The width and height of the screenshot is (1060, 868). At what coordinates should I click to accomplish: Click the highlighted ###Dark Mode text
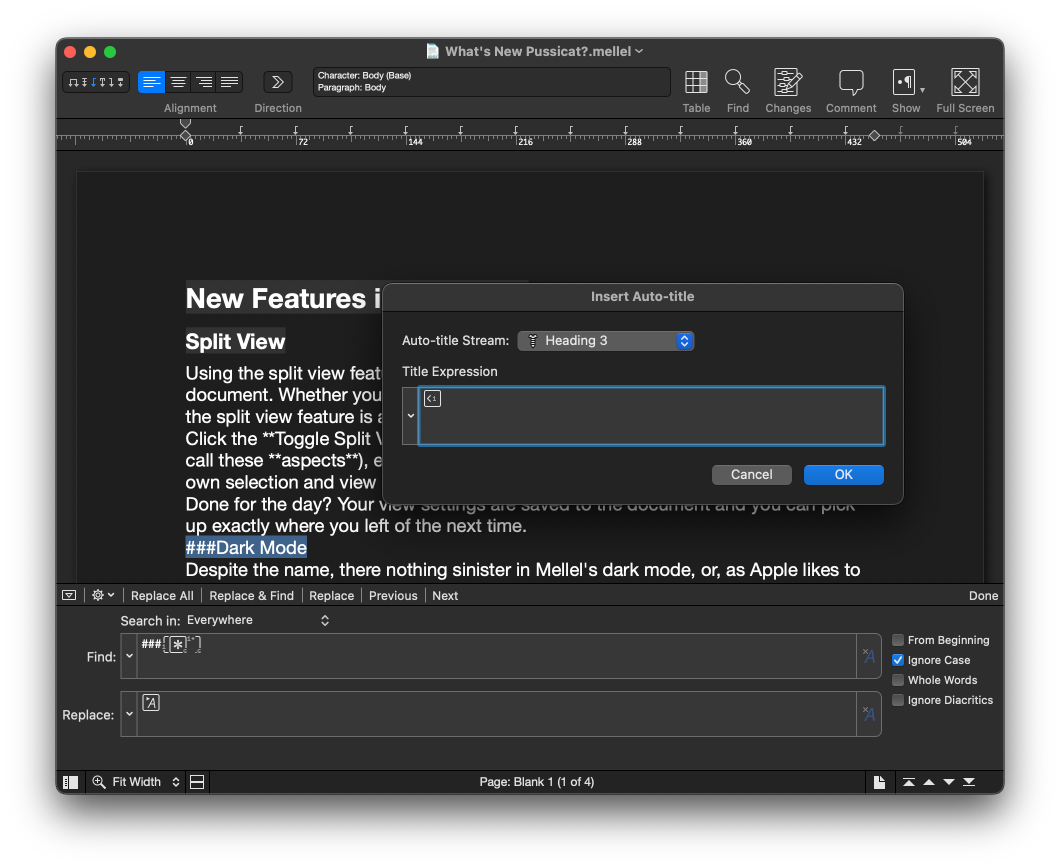pos(246,548)
